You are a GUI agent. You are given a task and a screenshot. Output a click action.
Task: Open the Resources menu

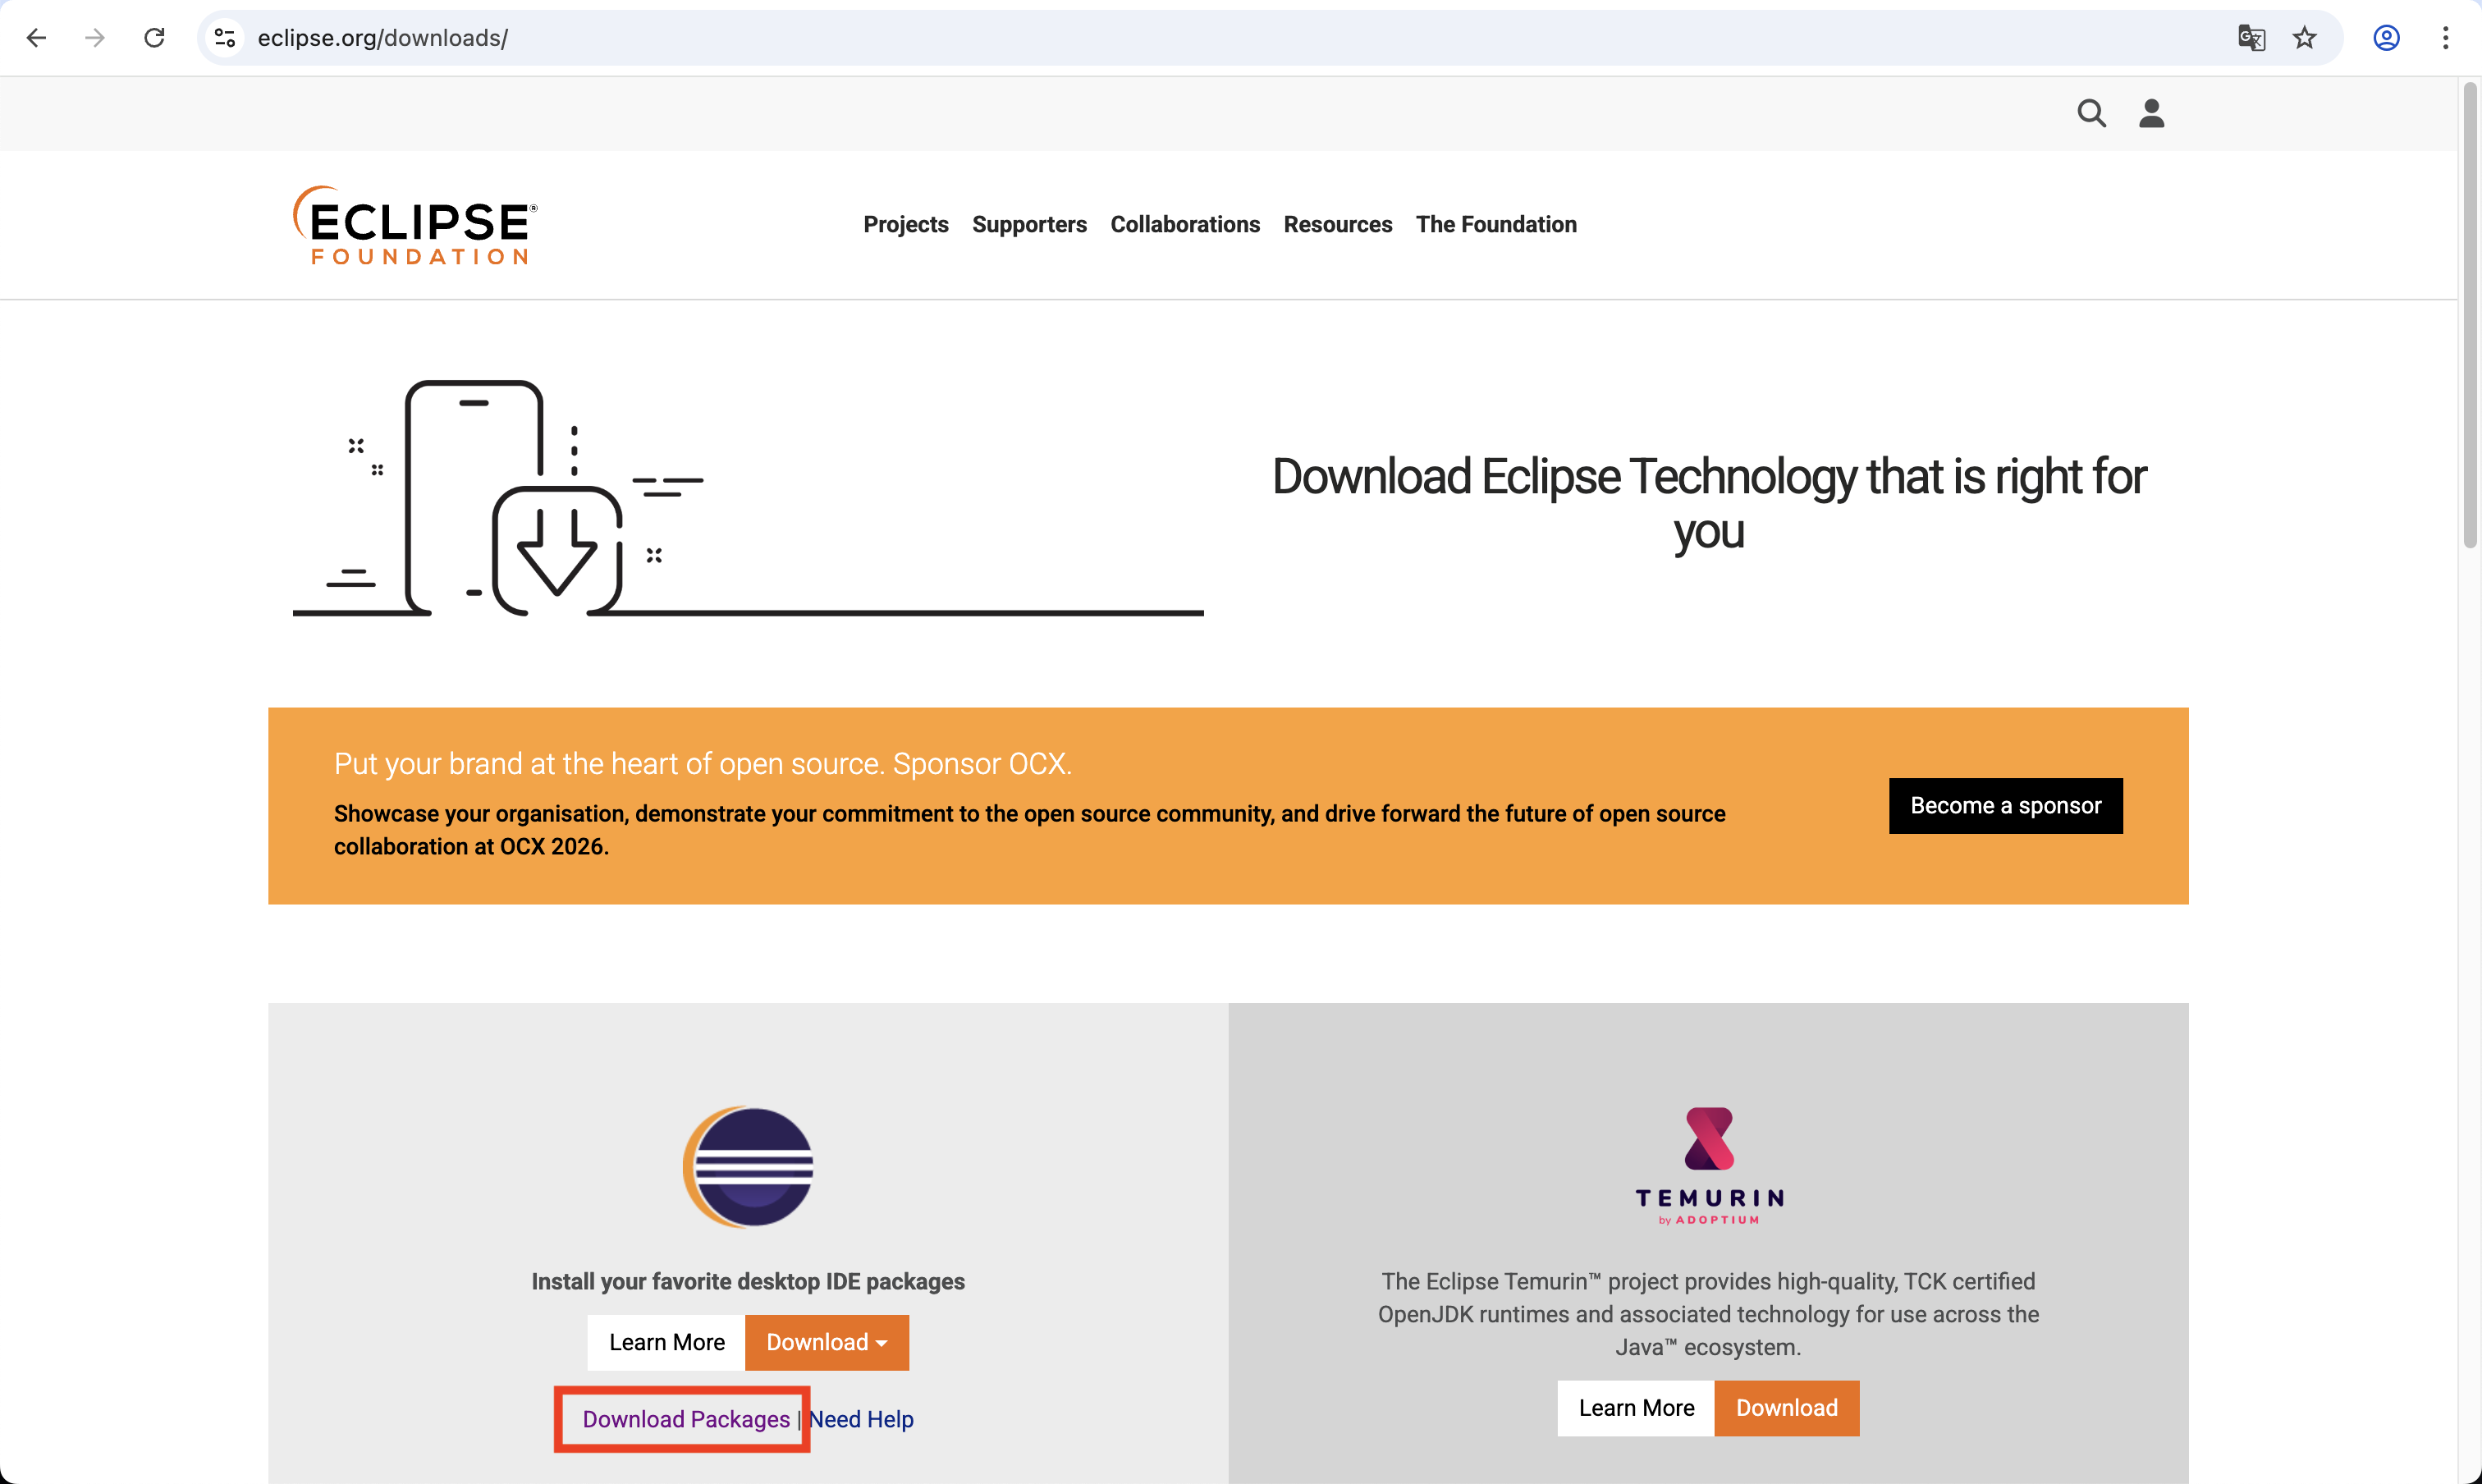point(1337,224)
